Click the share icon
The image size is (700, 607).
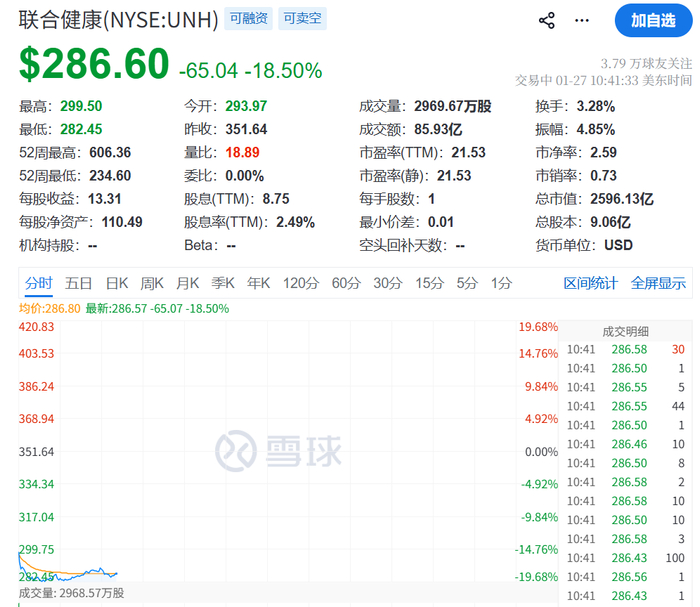click(547, 20)
